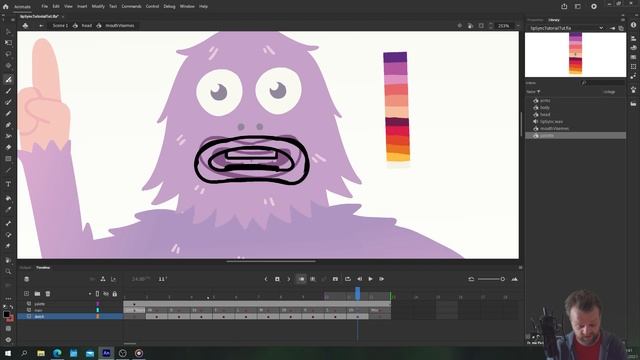Click the library search field
Image resolution: width=640 pixels, height=360 pixels.
tap(603, 83)
